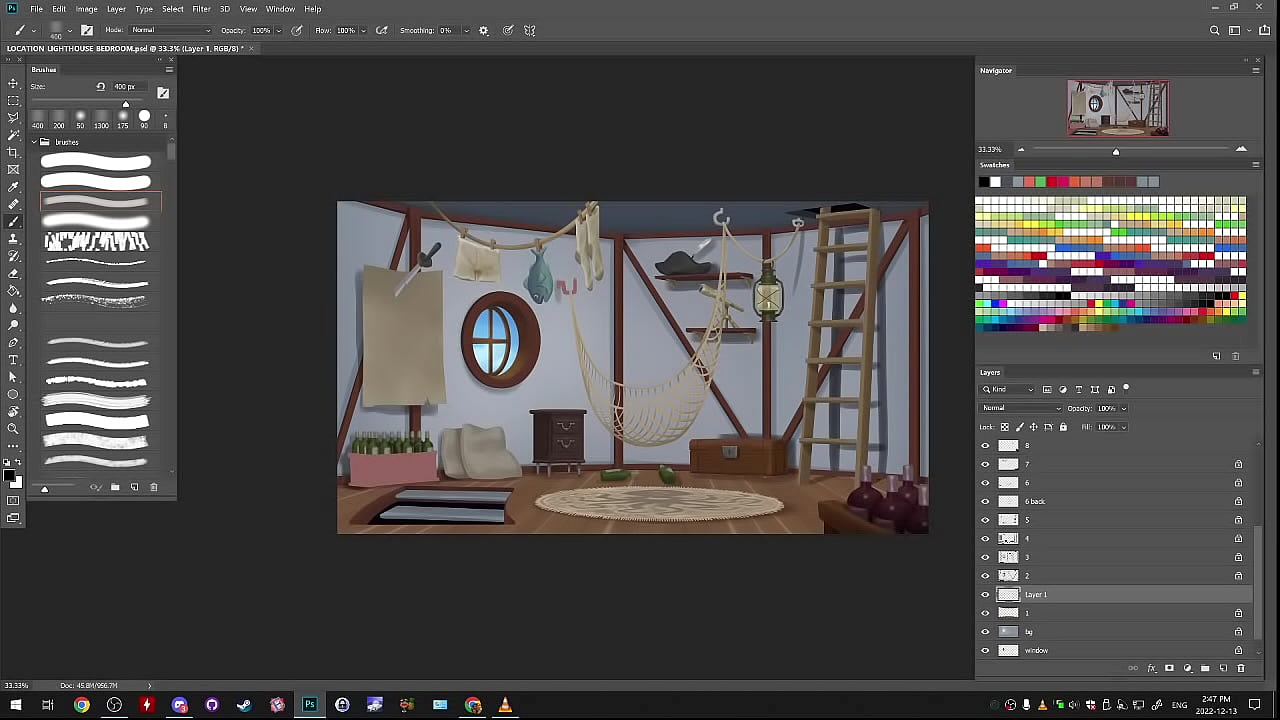Create new adjustment layer
1280x720 pixels.
[1187, 668]
